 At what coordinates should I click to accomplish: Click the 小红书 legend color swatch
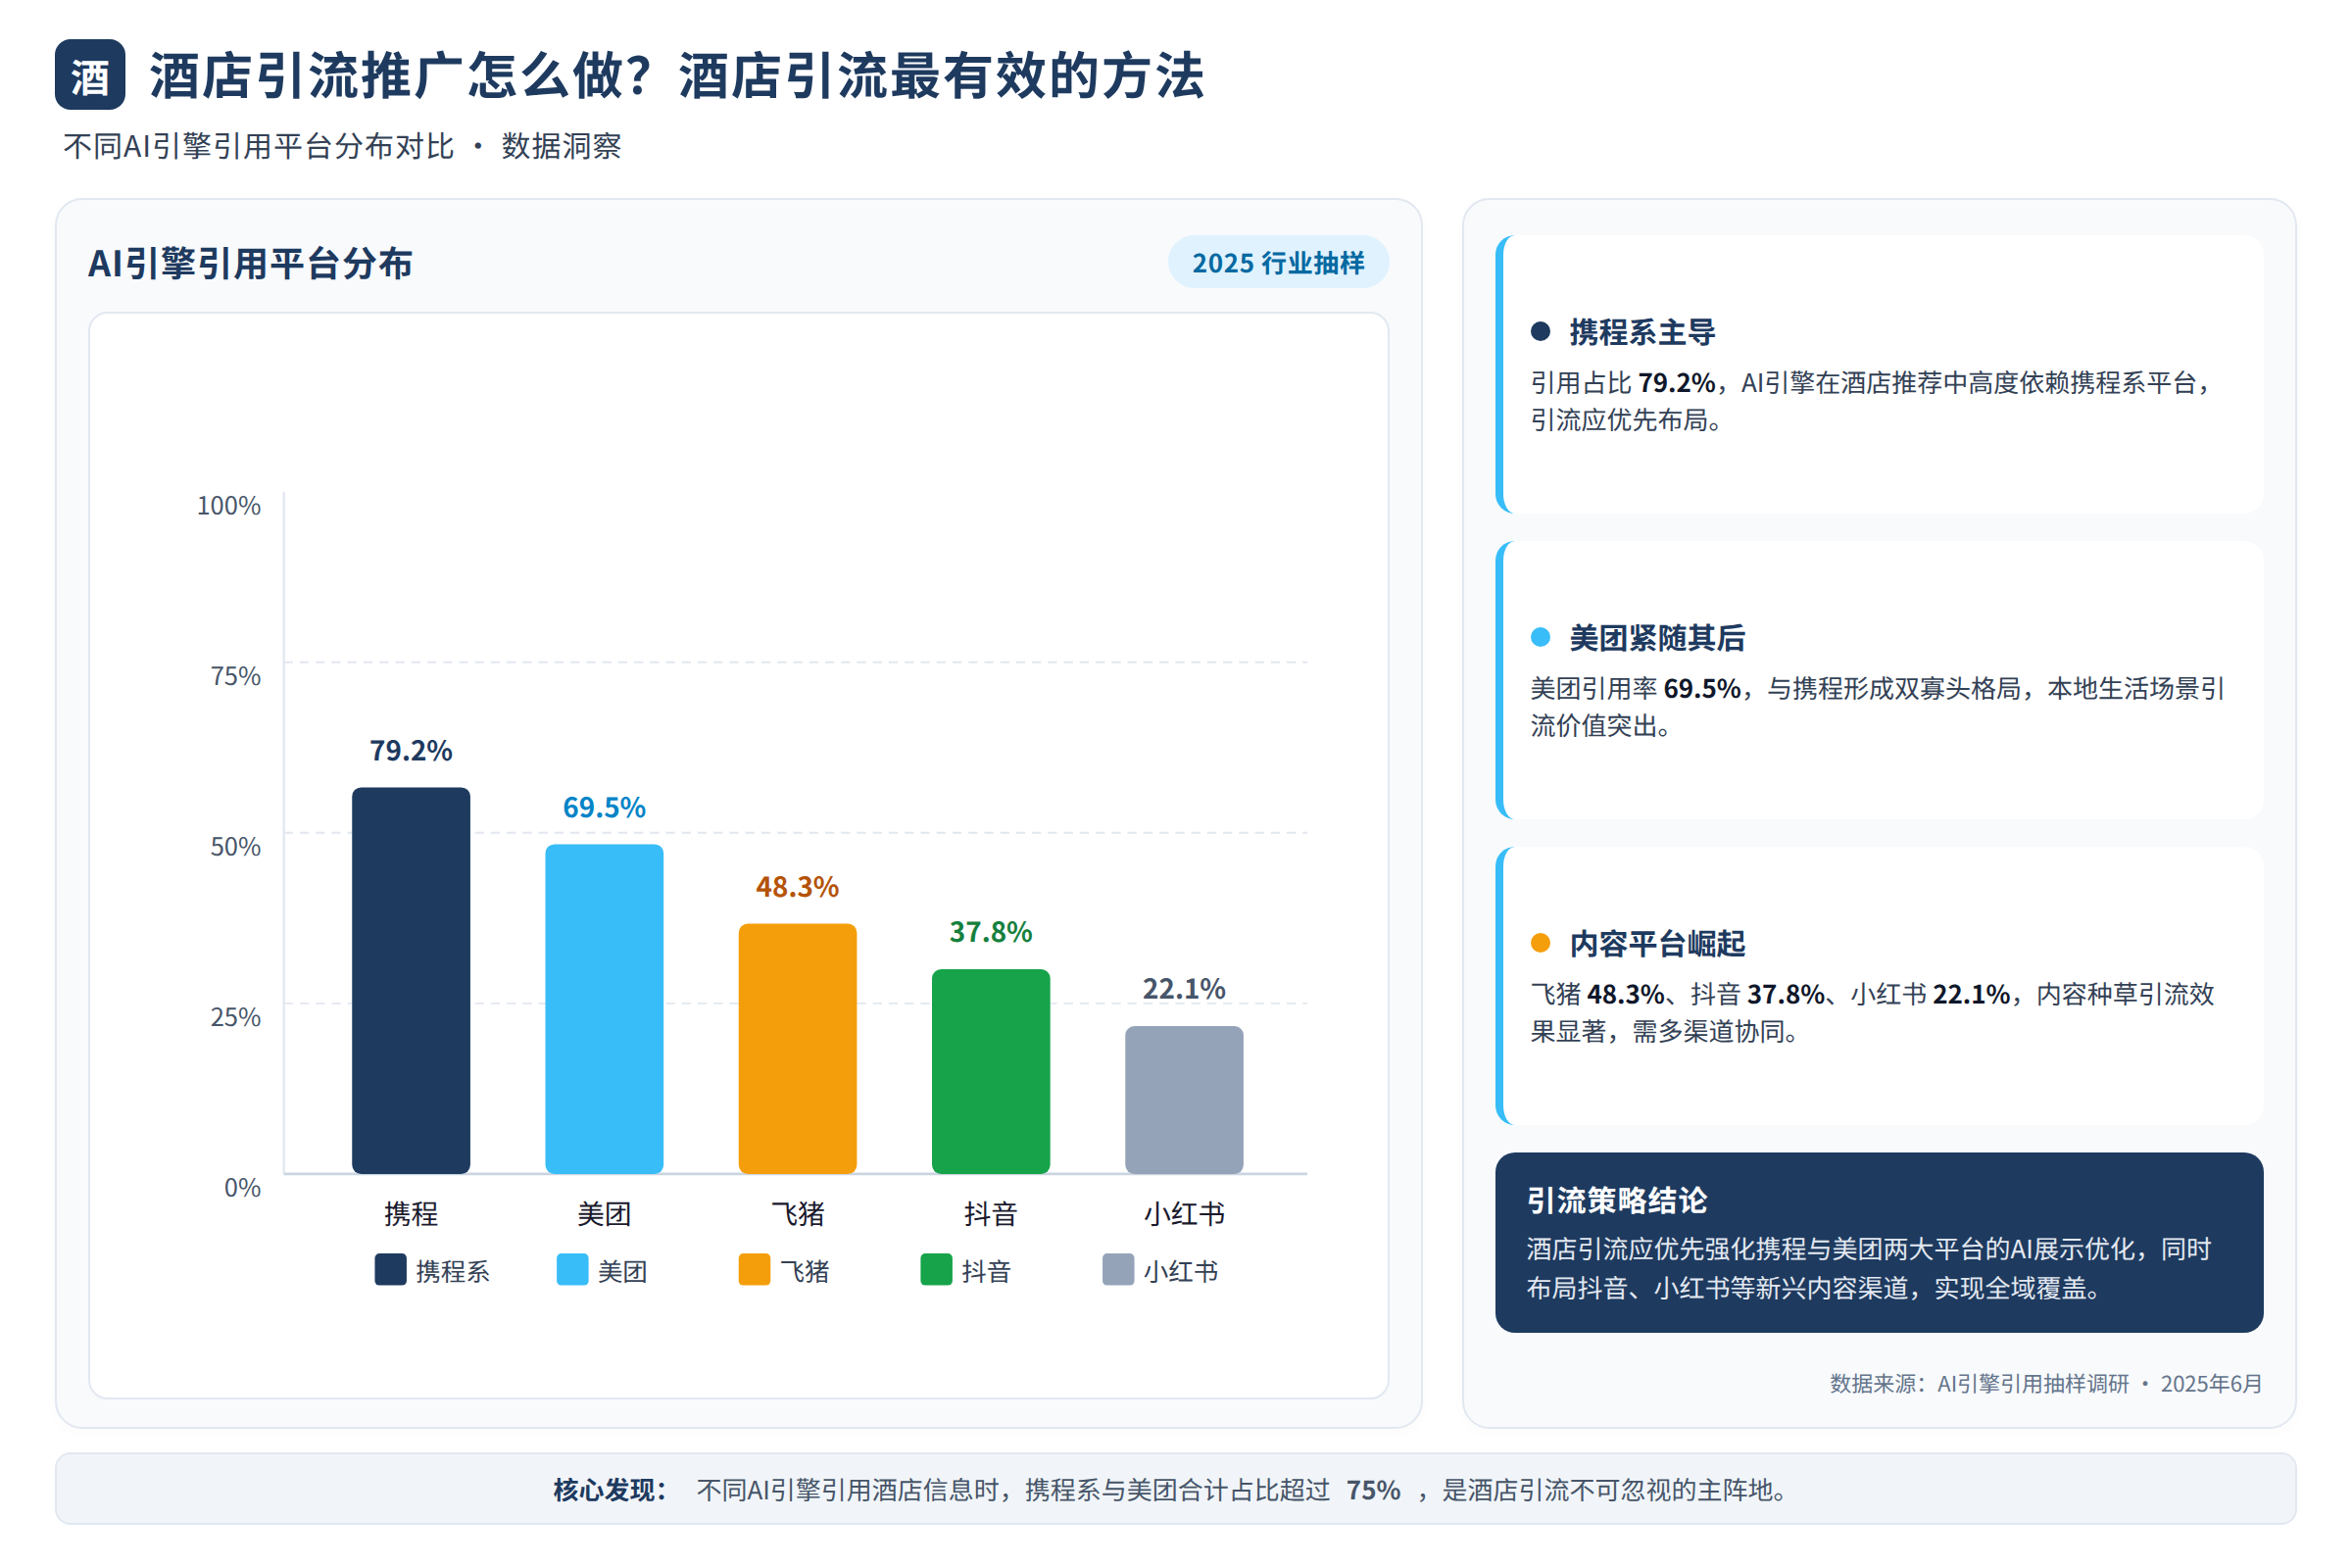click(x=1118, y=1269)
